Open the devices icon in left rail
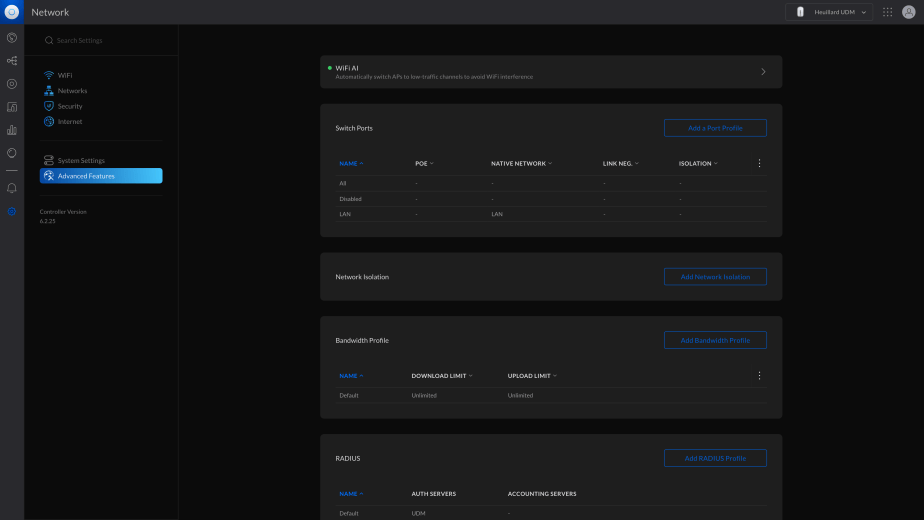Image resolution: width=924 pixels, height=520 pixels. point(12,84)
